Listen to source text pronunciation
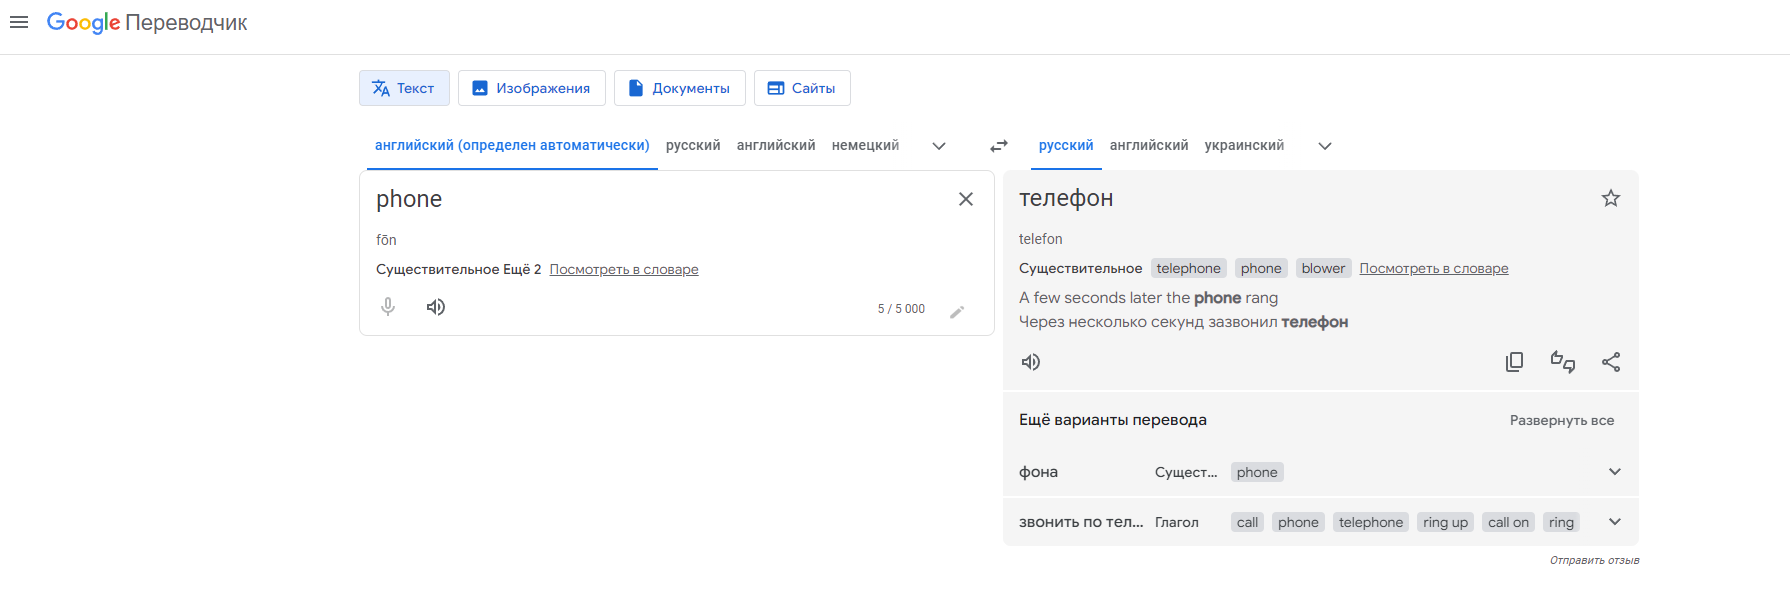The width and height of the screenshot is (1790, 611). click(436, 307)
